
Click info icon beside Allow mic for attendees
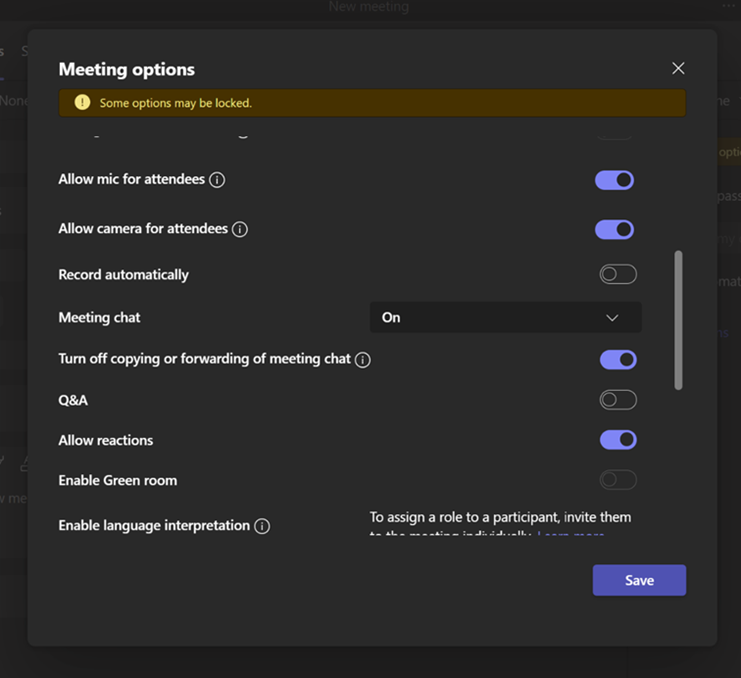[217, 180]
